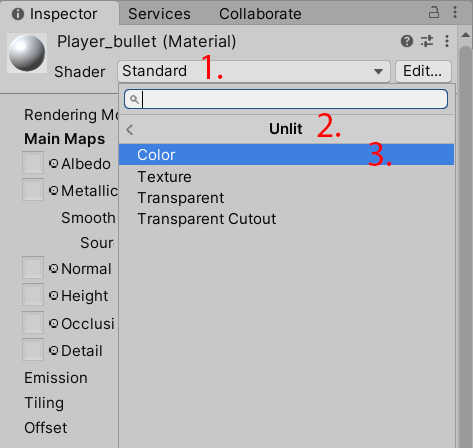Focus the shader search field
This screenshot has height=448, width=473.
(x=286, y=99)
